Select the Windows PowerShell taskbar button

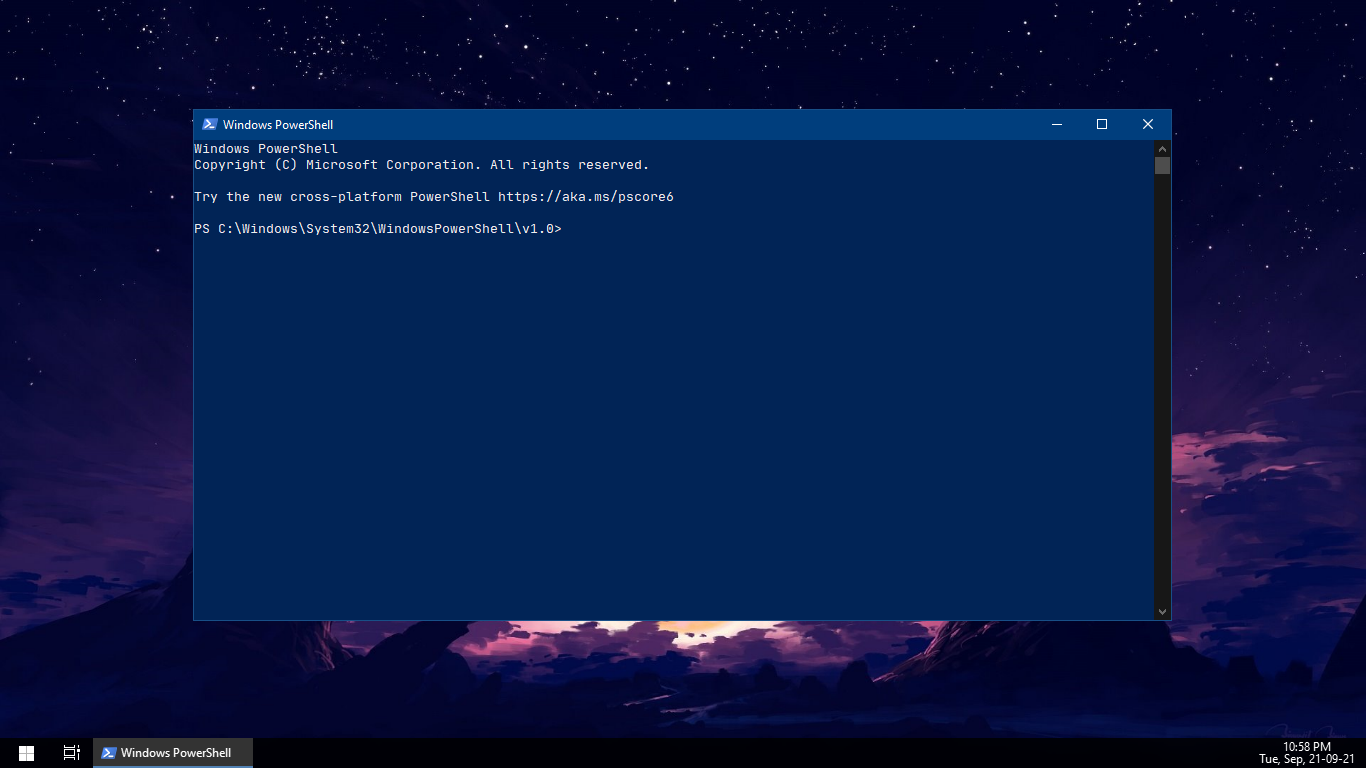(x=173, y=753)
